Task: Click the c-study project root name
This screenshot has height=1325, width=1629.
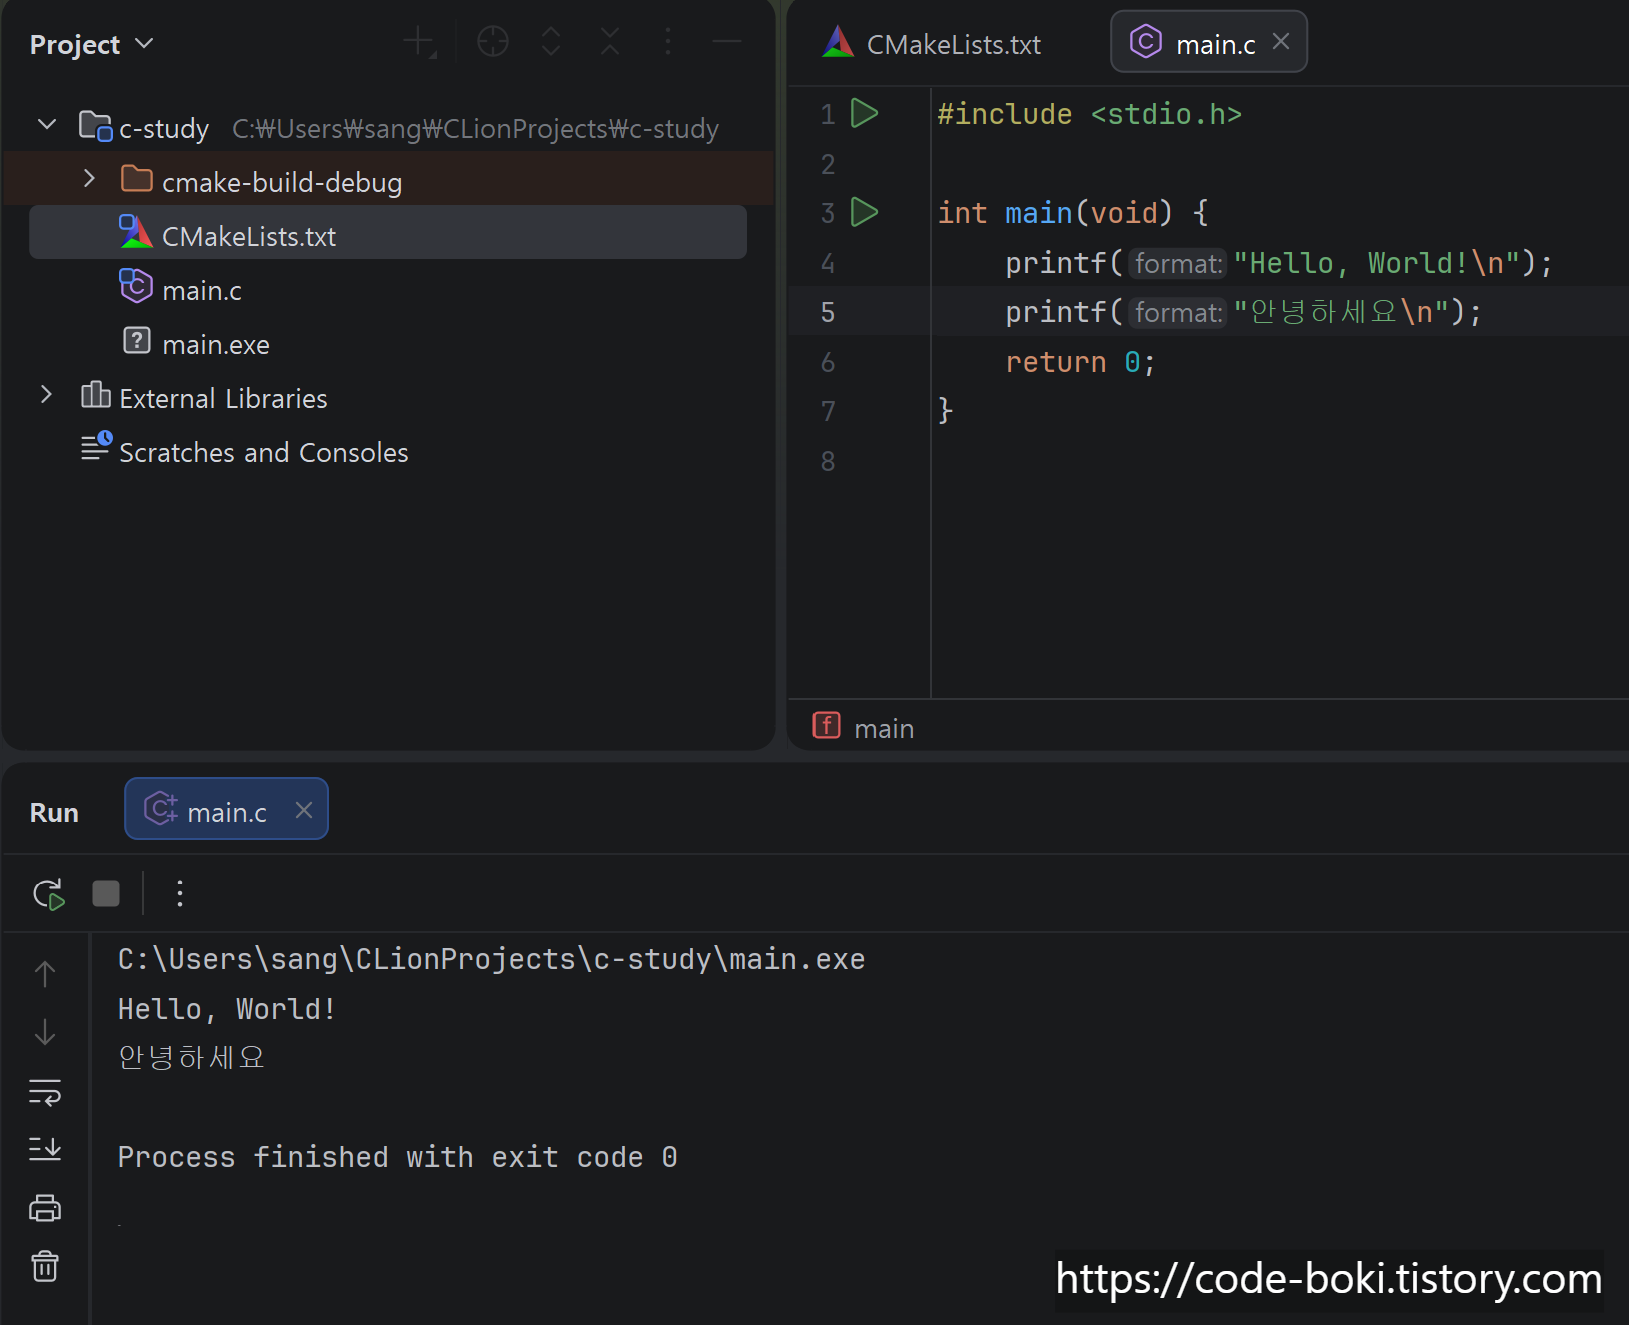Action: coord(164,129)
